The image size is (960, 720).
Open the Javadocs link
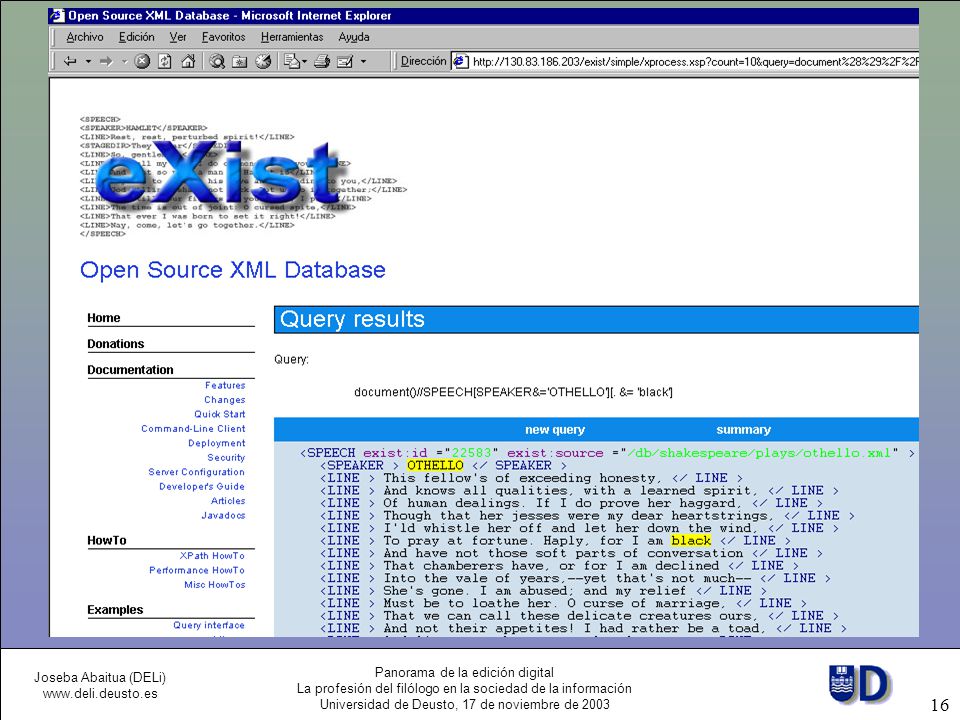(x=223, y=516)
